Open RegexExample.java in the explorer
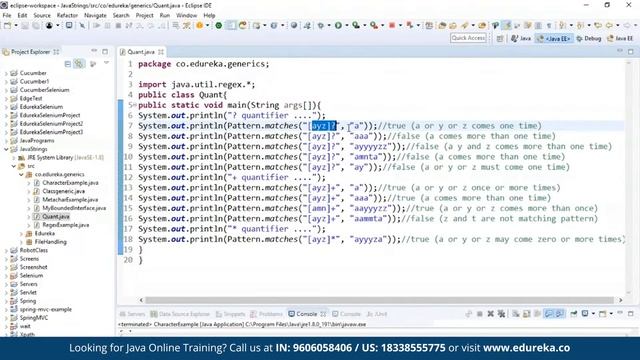 (66, 225)
